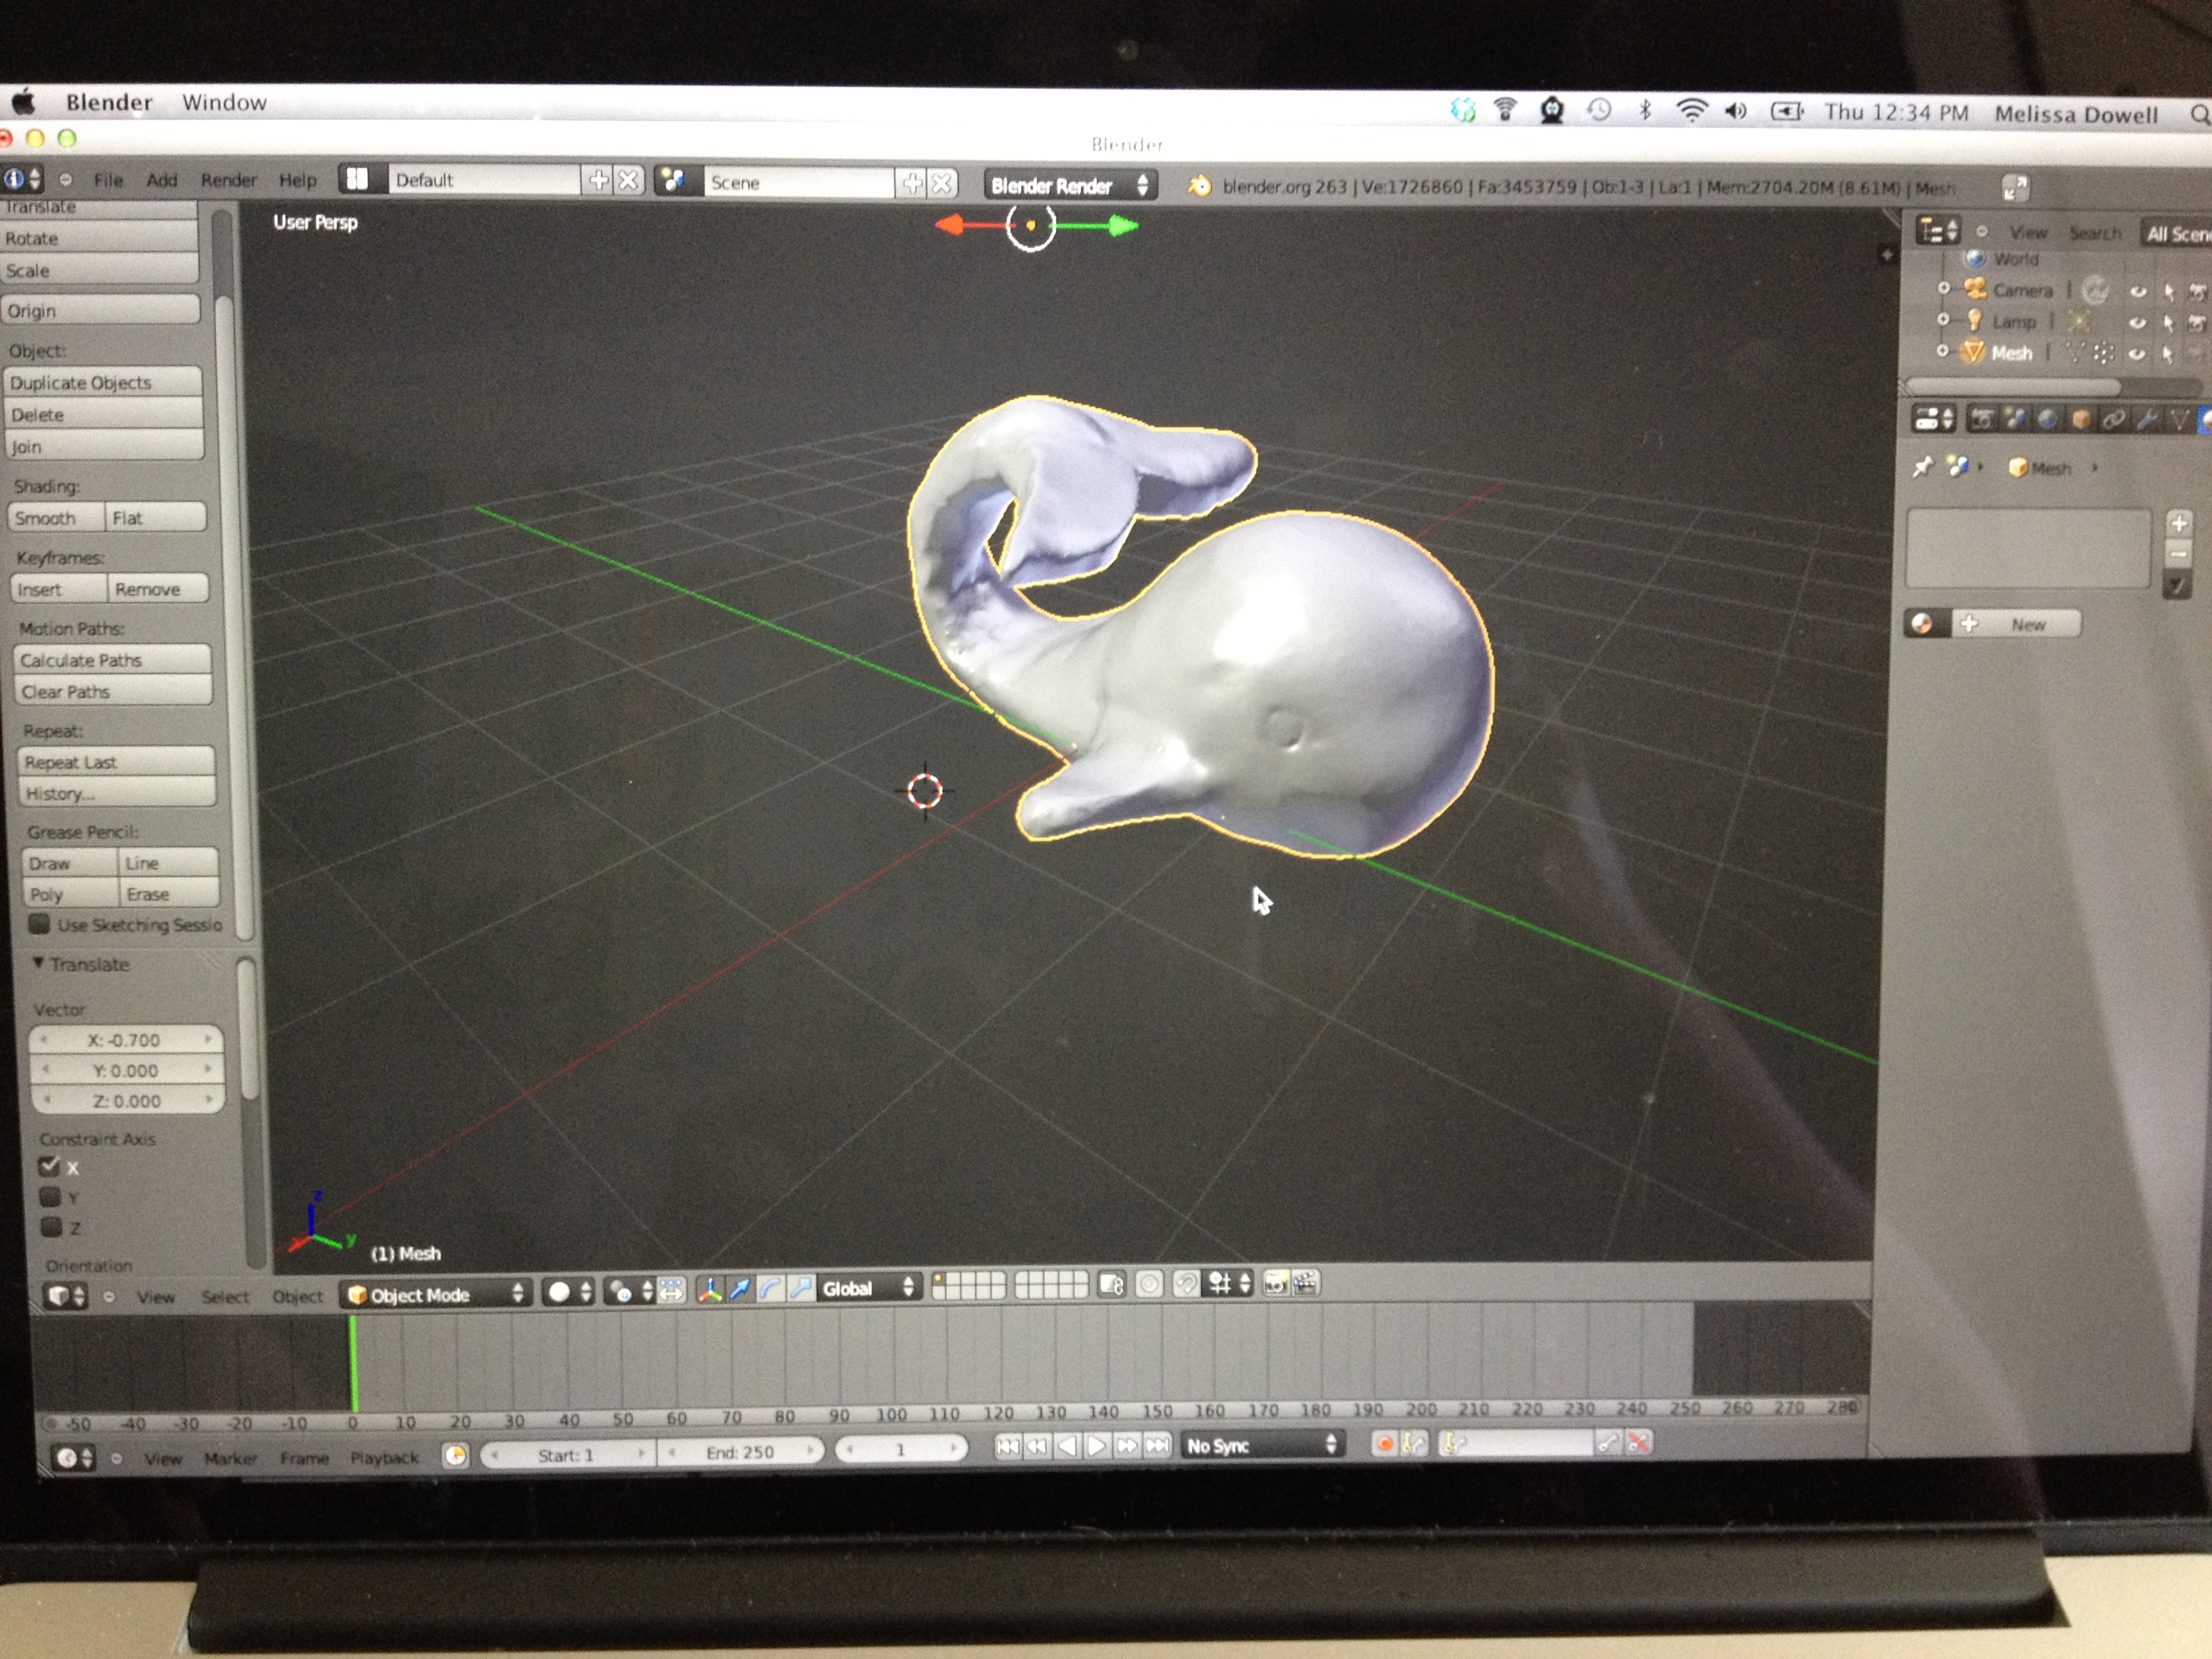Click the delete keyframes crossed-key icon

[x=1639, y=1442]
